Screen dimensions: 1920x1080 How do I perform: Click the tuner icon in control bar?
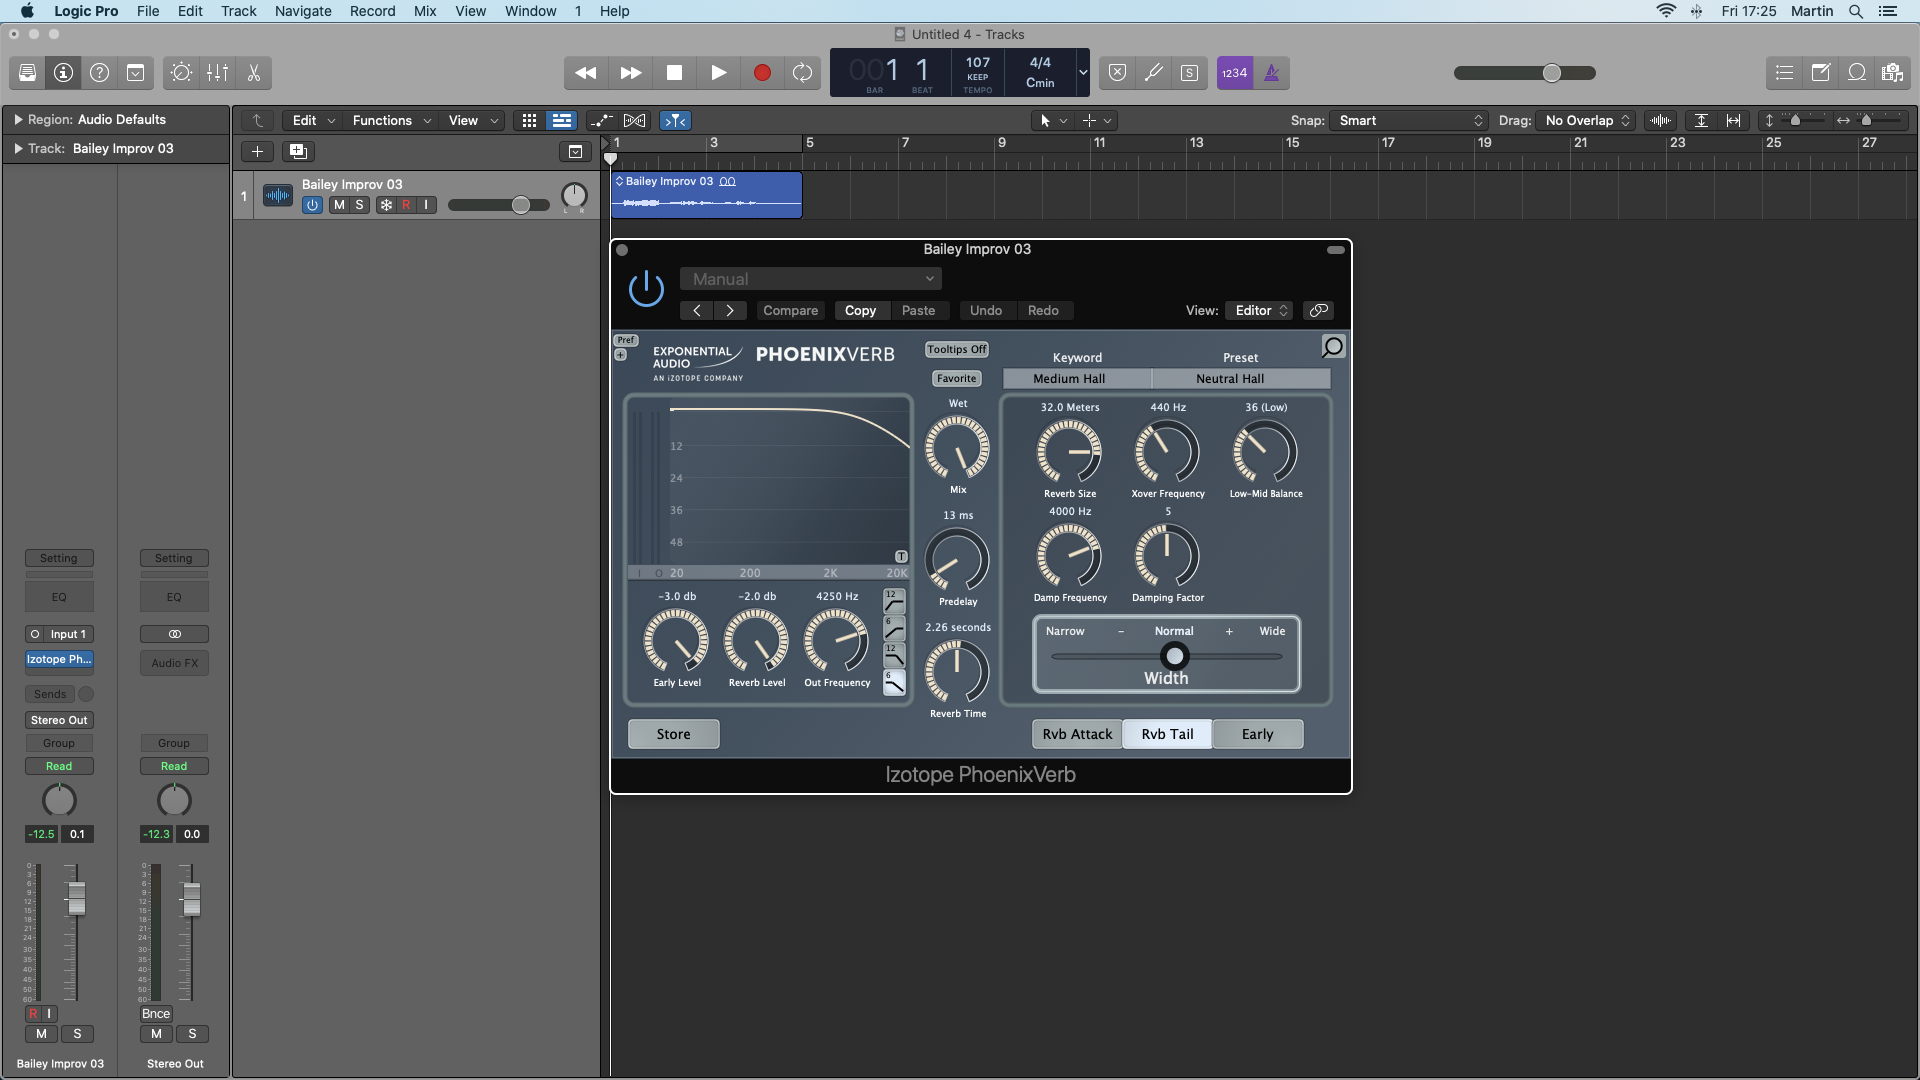coord(1154,73)
